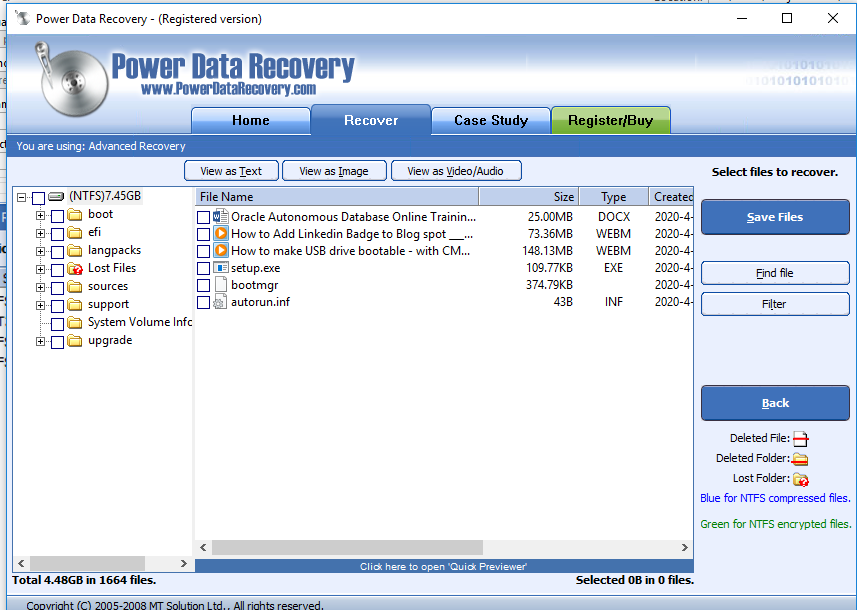The image size is (857, 610).
Task: Click the upgrade folder icon
Action: click(75, 341)
